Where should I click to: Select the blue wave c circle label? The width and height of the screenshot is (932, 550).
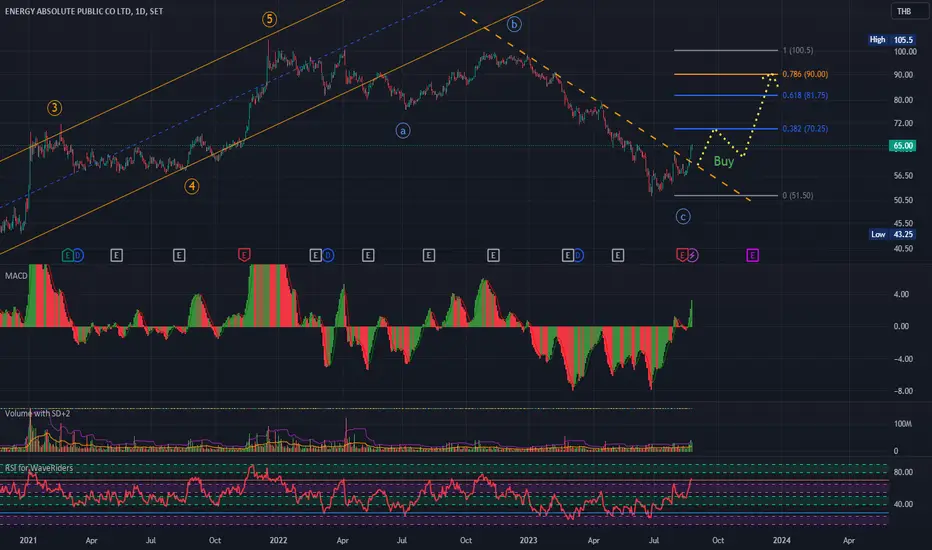[683, 216]
